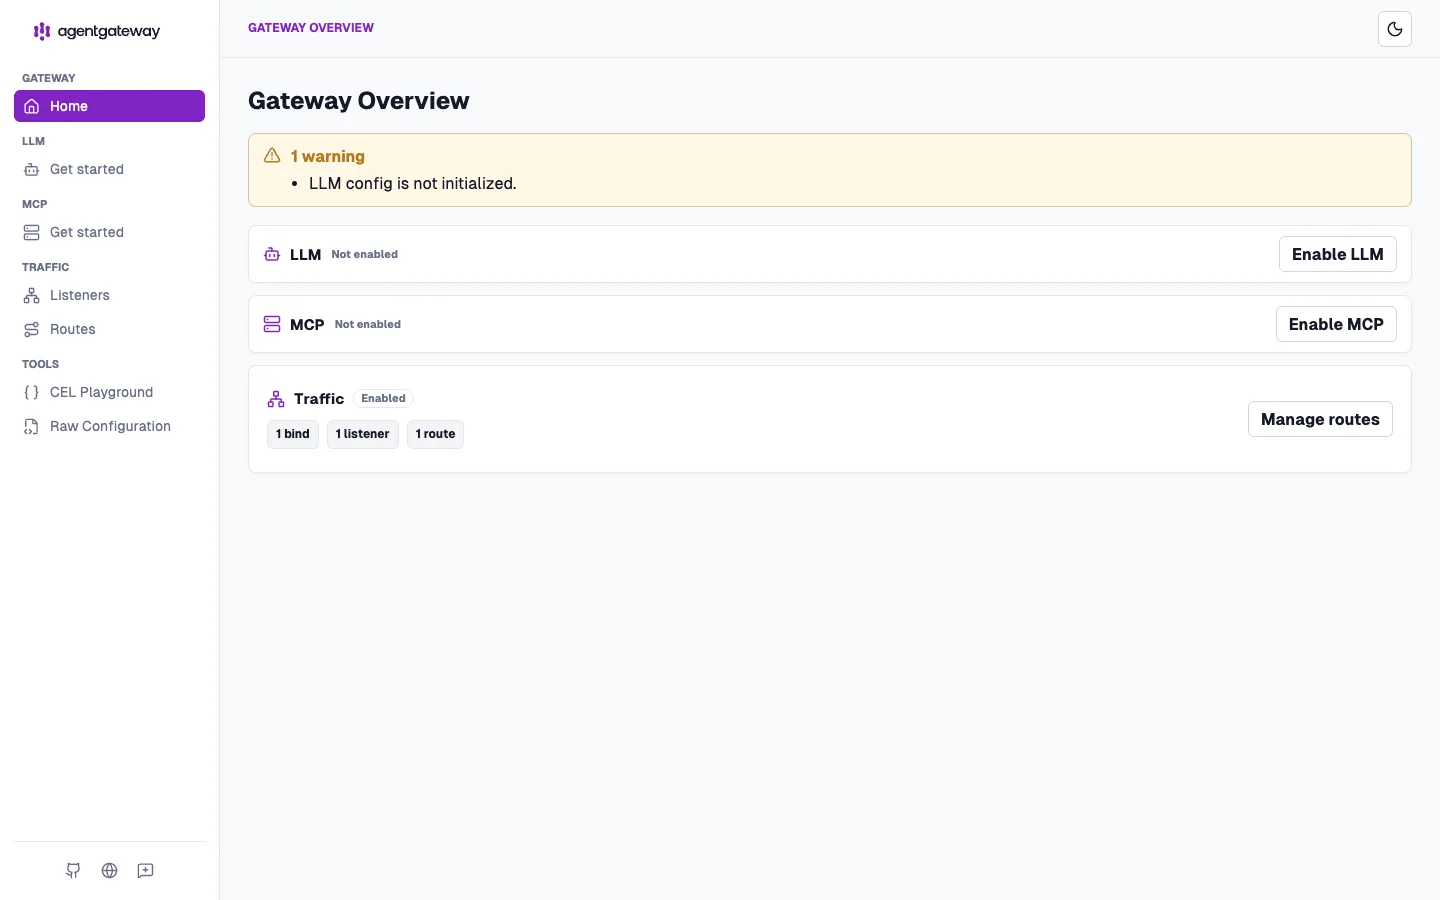Click the Enable MCP button

click(1336, 324)
